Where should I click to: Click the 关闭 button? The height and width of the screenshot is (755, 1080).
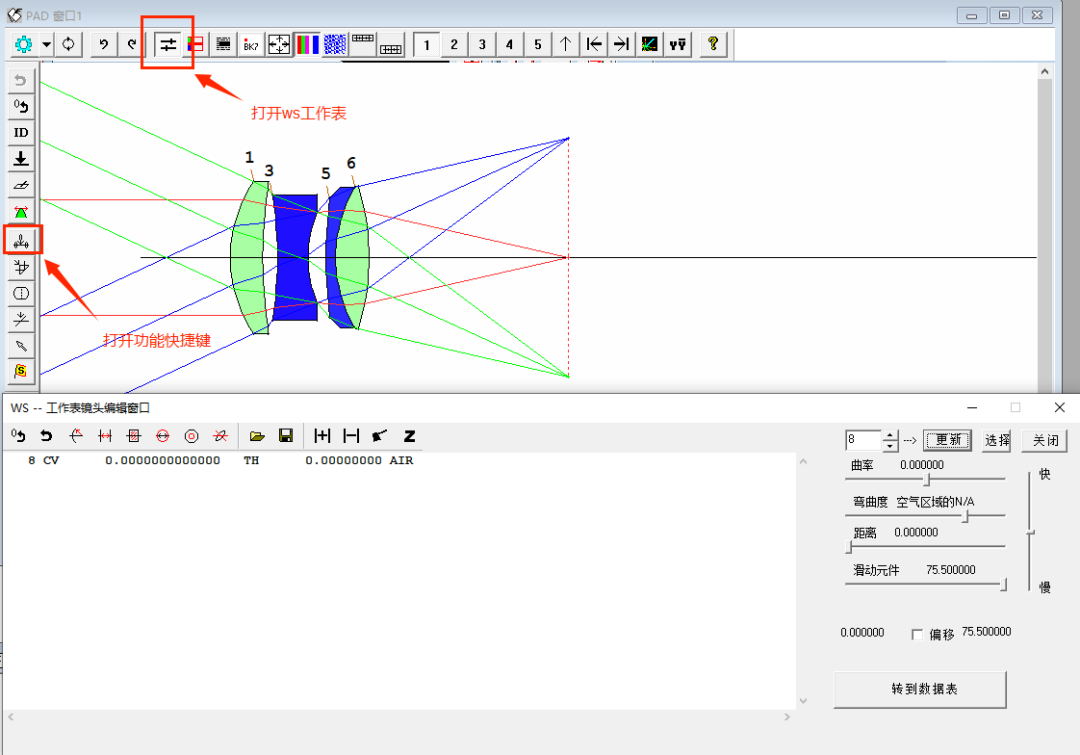pyautogui.click(x=1046, y=440)
